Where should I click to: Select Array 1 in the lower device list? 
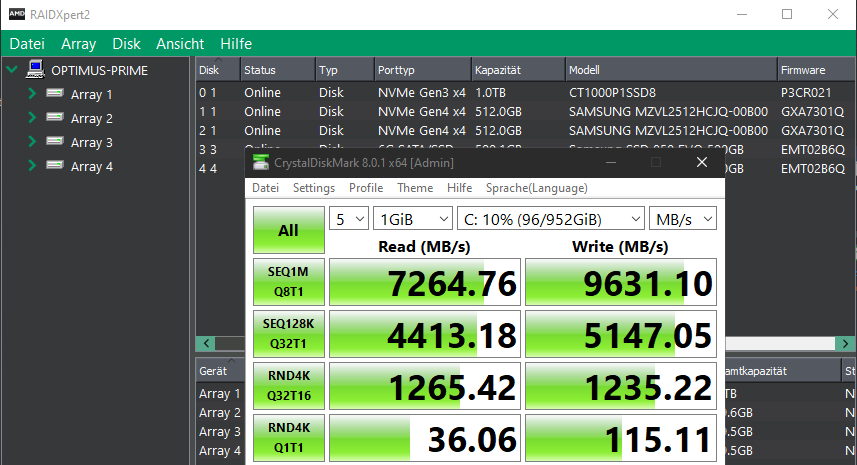220,393
